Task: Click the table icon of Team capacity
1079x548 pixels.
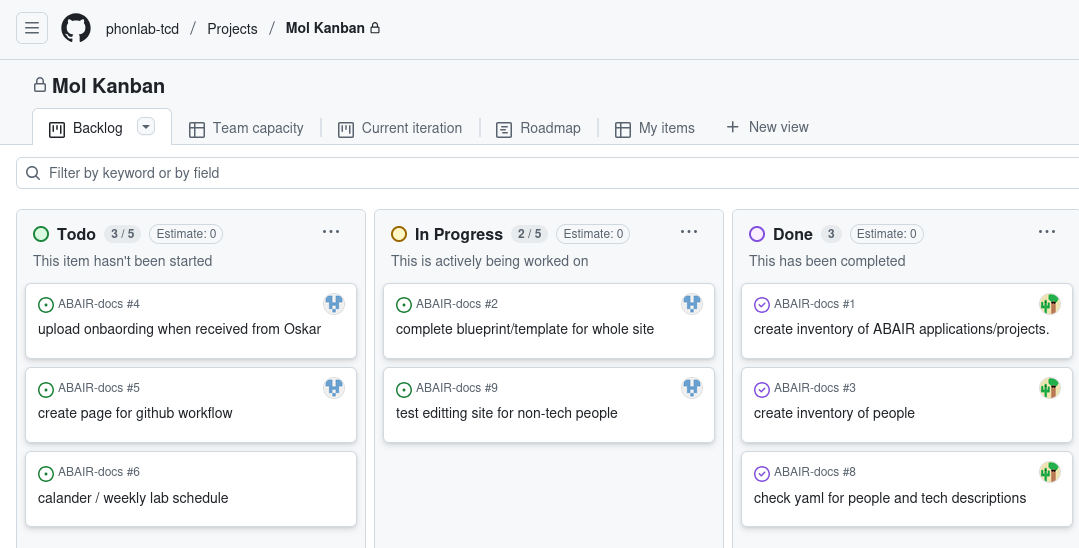Action: click(197, 129)
